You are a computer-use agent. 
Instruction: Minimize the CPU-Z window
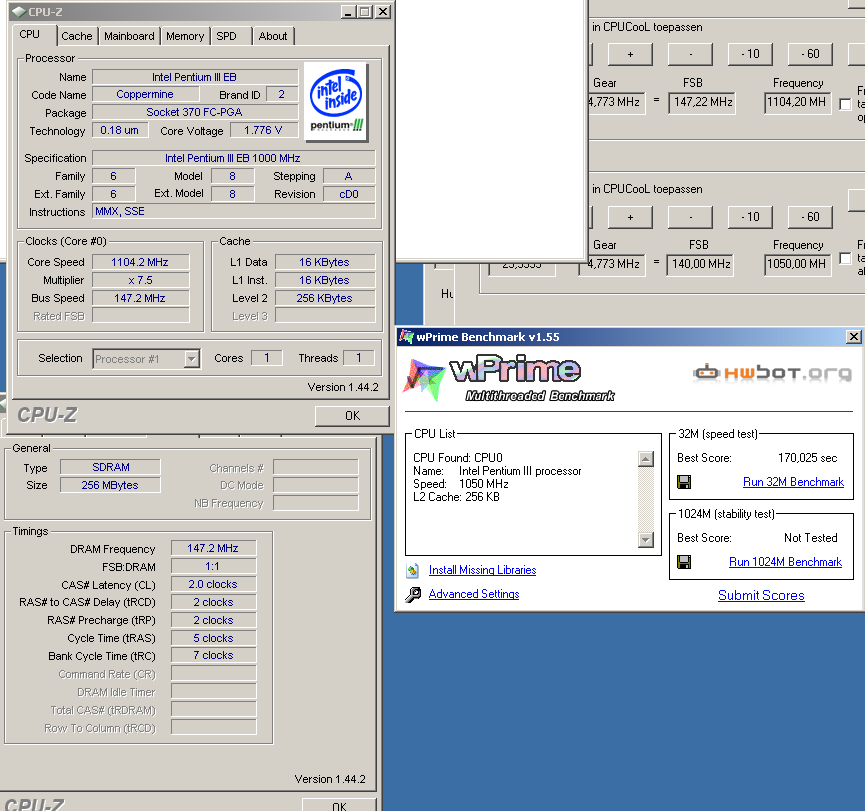(348, 12)
